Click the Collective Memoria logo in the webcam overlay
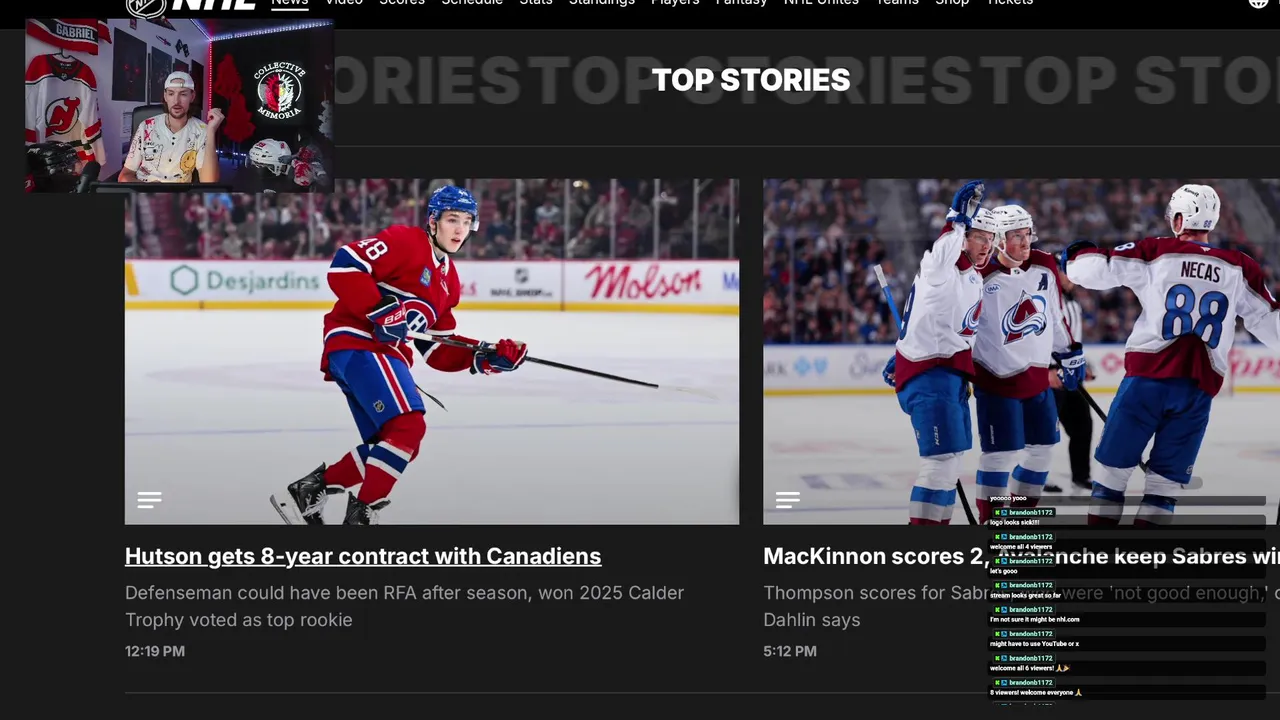Viewport: 1280px width, 720px height. point(279,92)
